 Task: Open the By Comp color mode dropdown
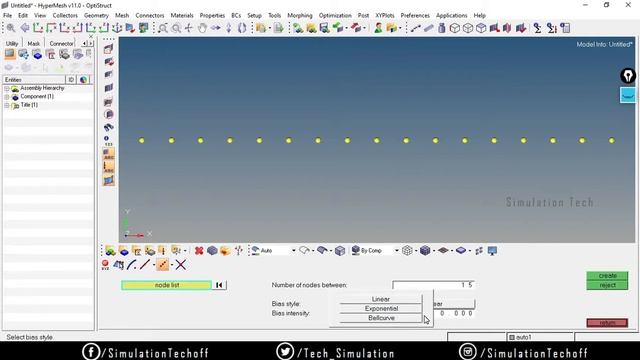(396, 251)
